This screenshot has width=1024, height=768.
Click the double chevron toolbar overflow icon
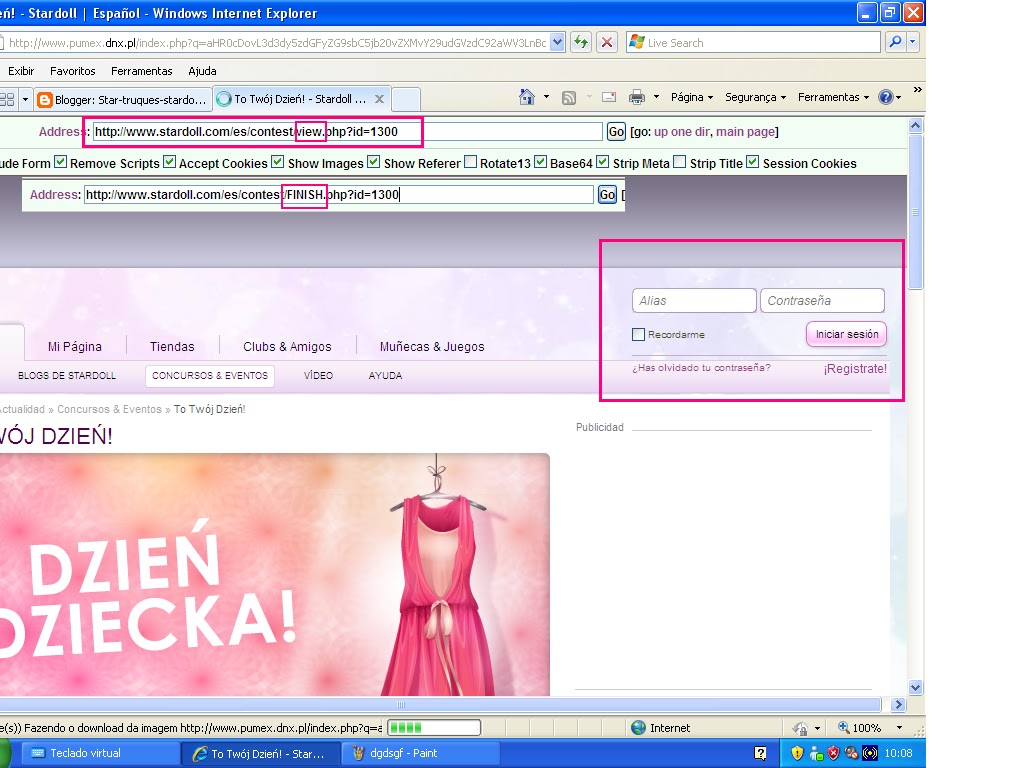pyautogui.click(x=918, y=89)
